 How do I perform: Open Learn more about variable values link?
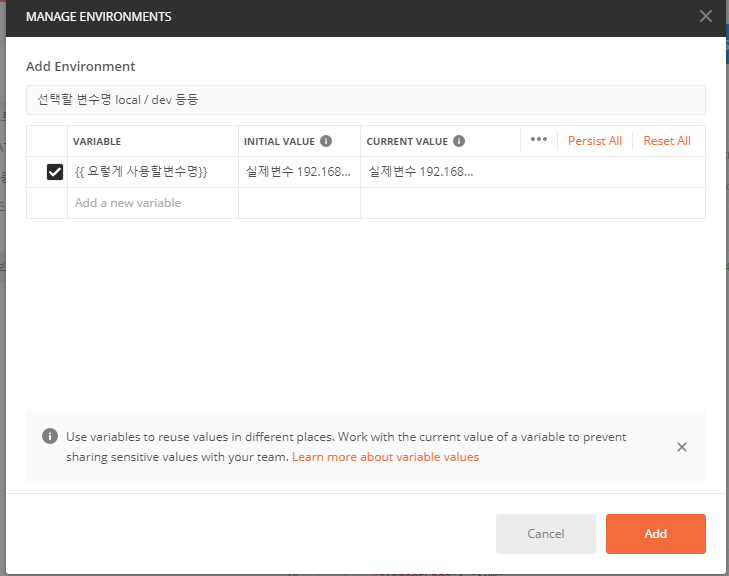click(x=385, y=457)
